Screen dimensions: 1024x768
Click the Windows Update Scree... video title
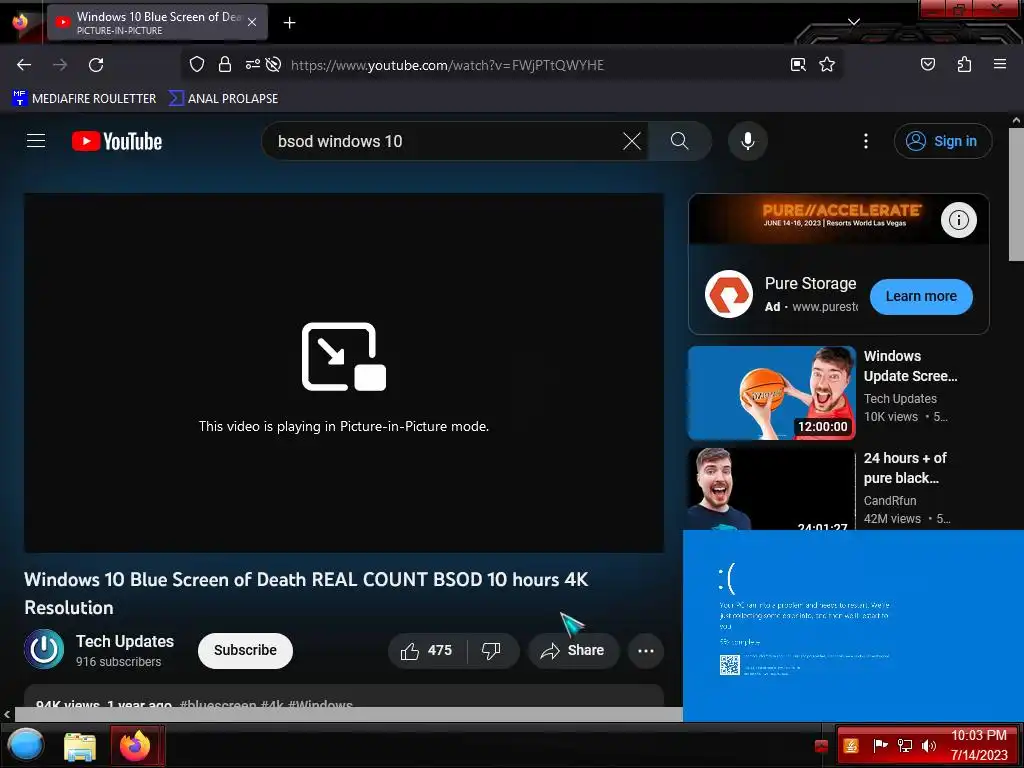point(910,366)
